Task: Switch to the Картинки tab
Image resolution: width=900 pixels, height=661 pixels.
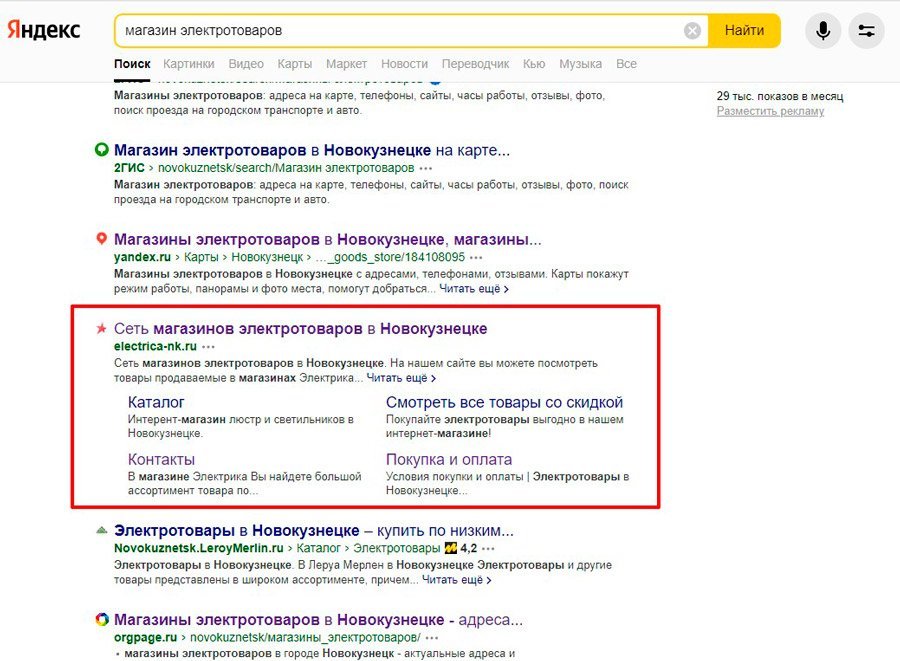Action: click(x=189, y=64)
